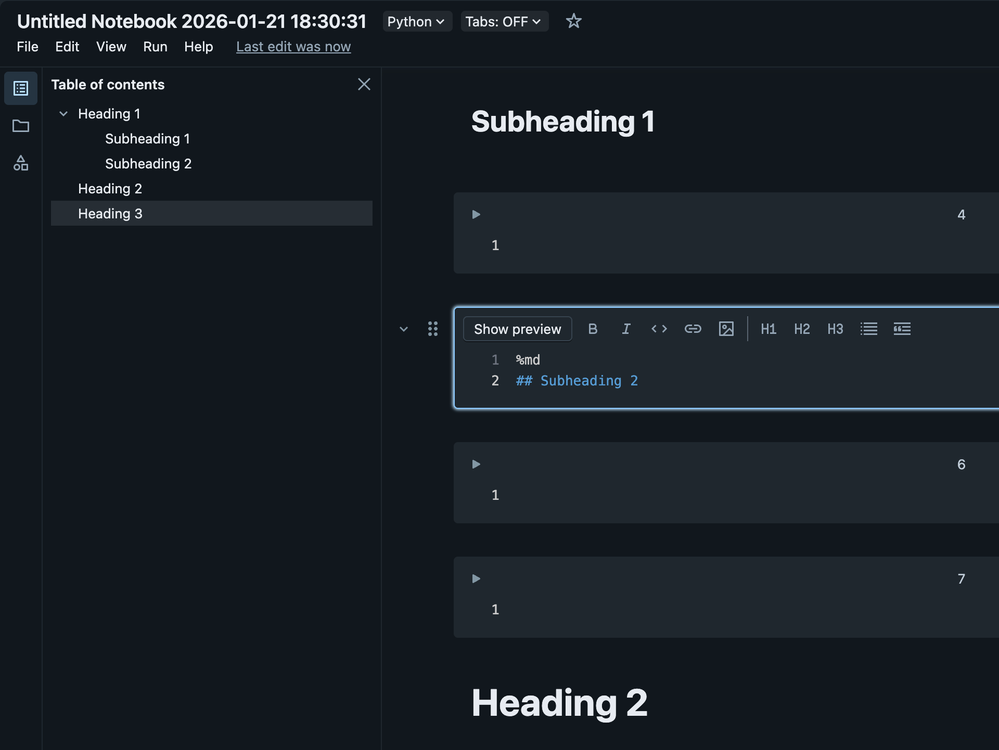Insert an image via the image icon
999x750 pixels.
point(726,328)
